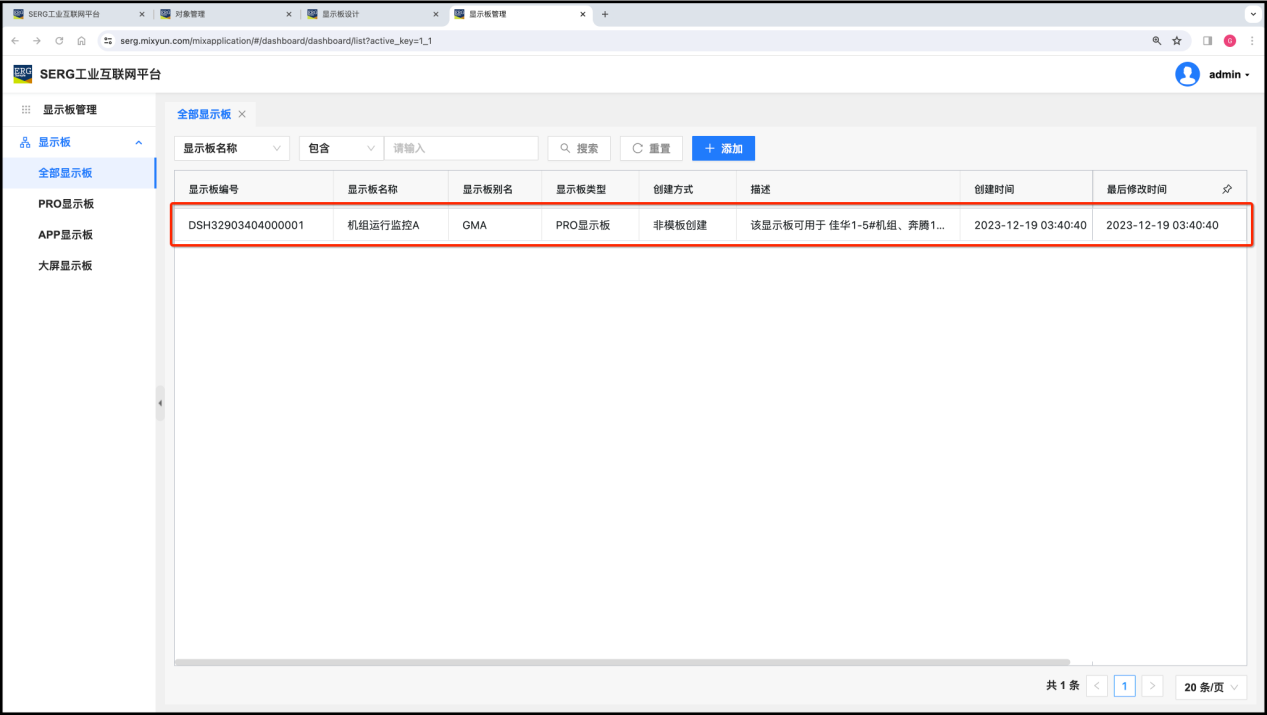Image resolution: width=1267 pixels, height=715 pixels.
Task: Close the 全部显示板 tab
Action: [x=242, y=114]
